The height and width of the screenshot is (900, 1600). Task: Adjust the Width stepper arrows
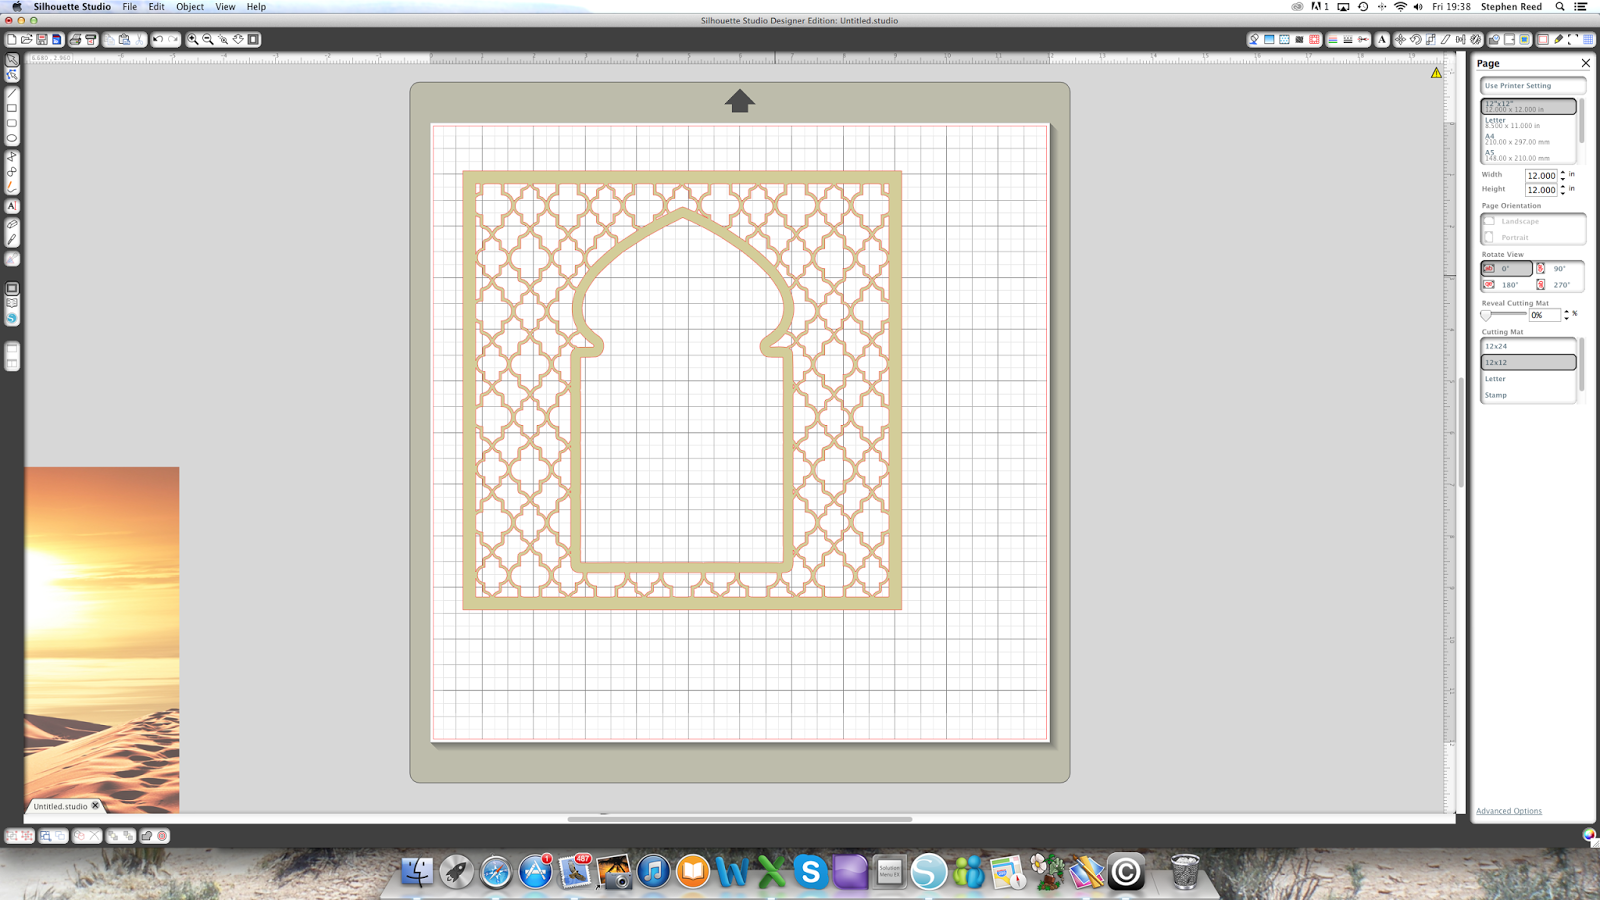1563,175
